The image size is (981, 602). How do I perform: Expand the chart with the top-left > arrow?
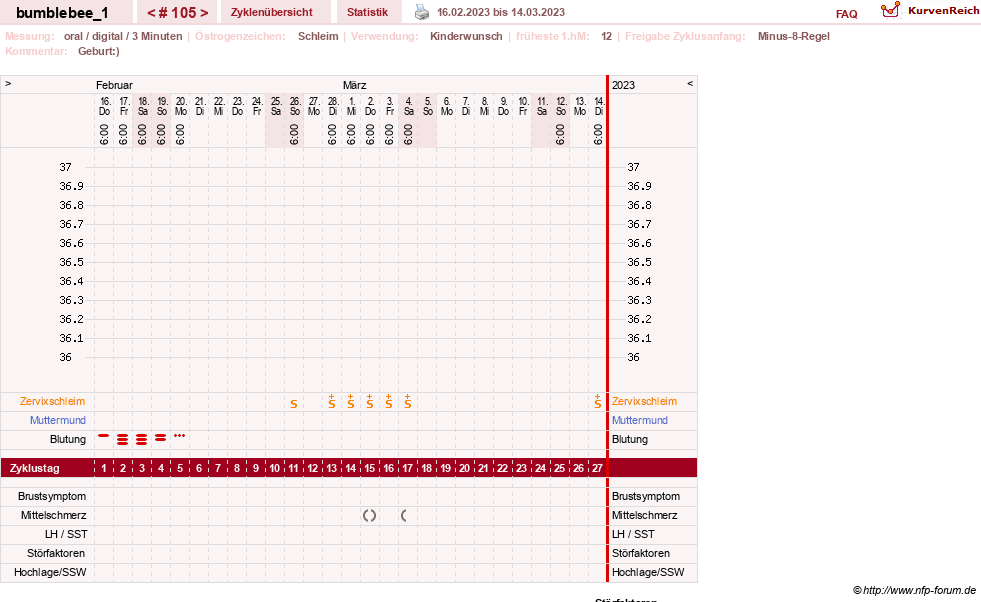(8, 83)
